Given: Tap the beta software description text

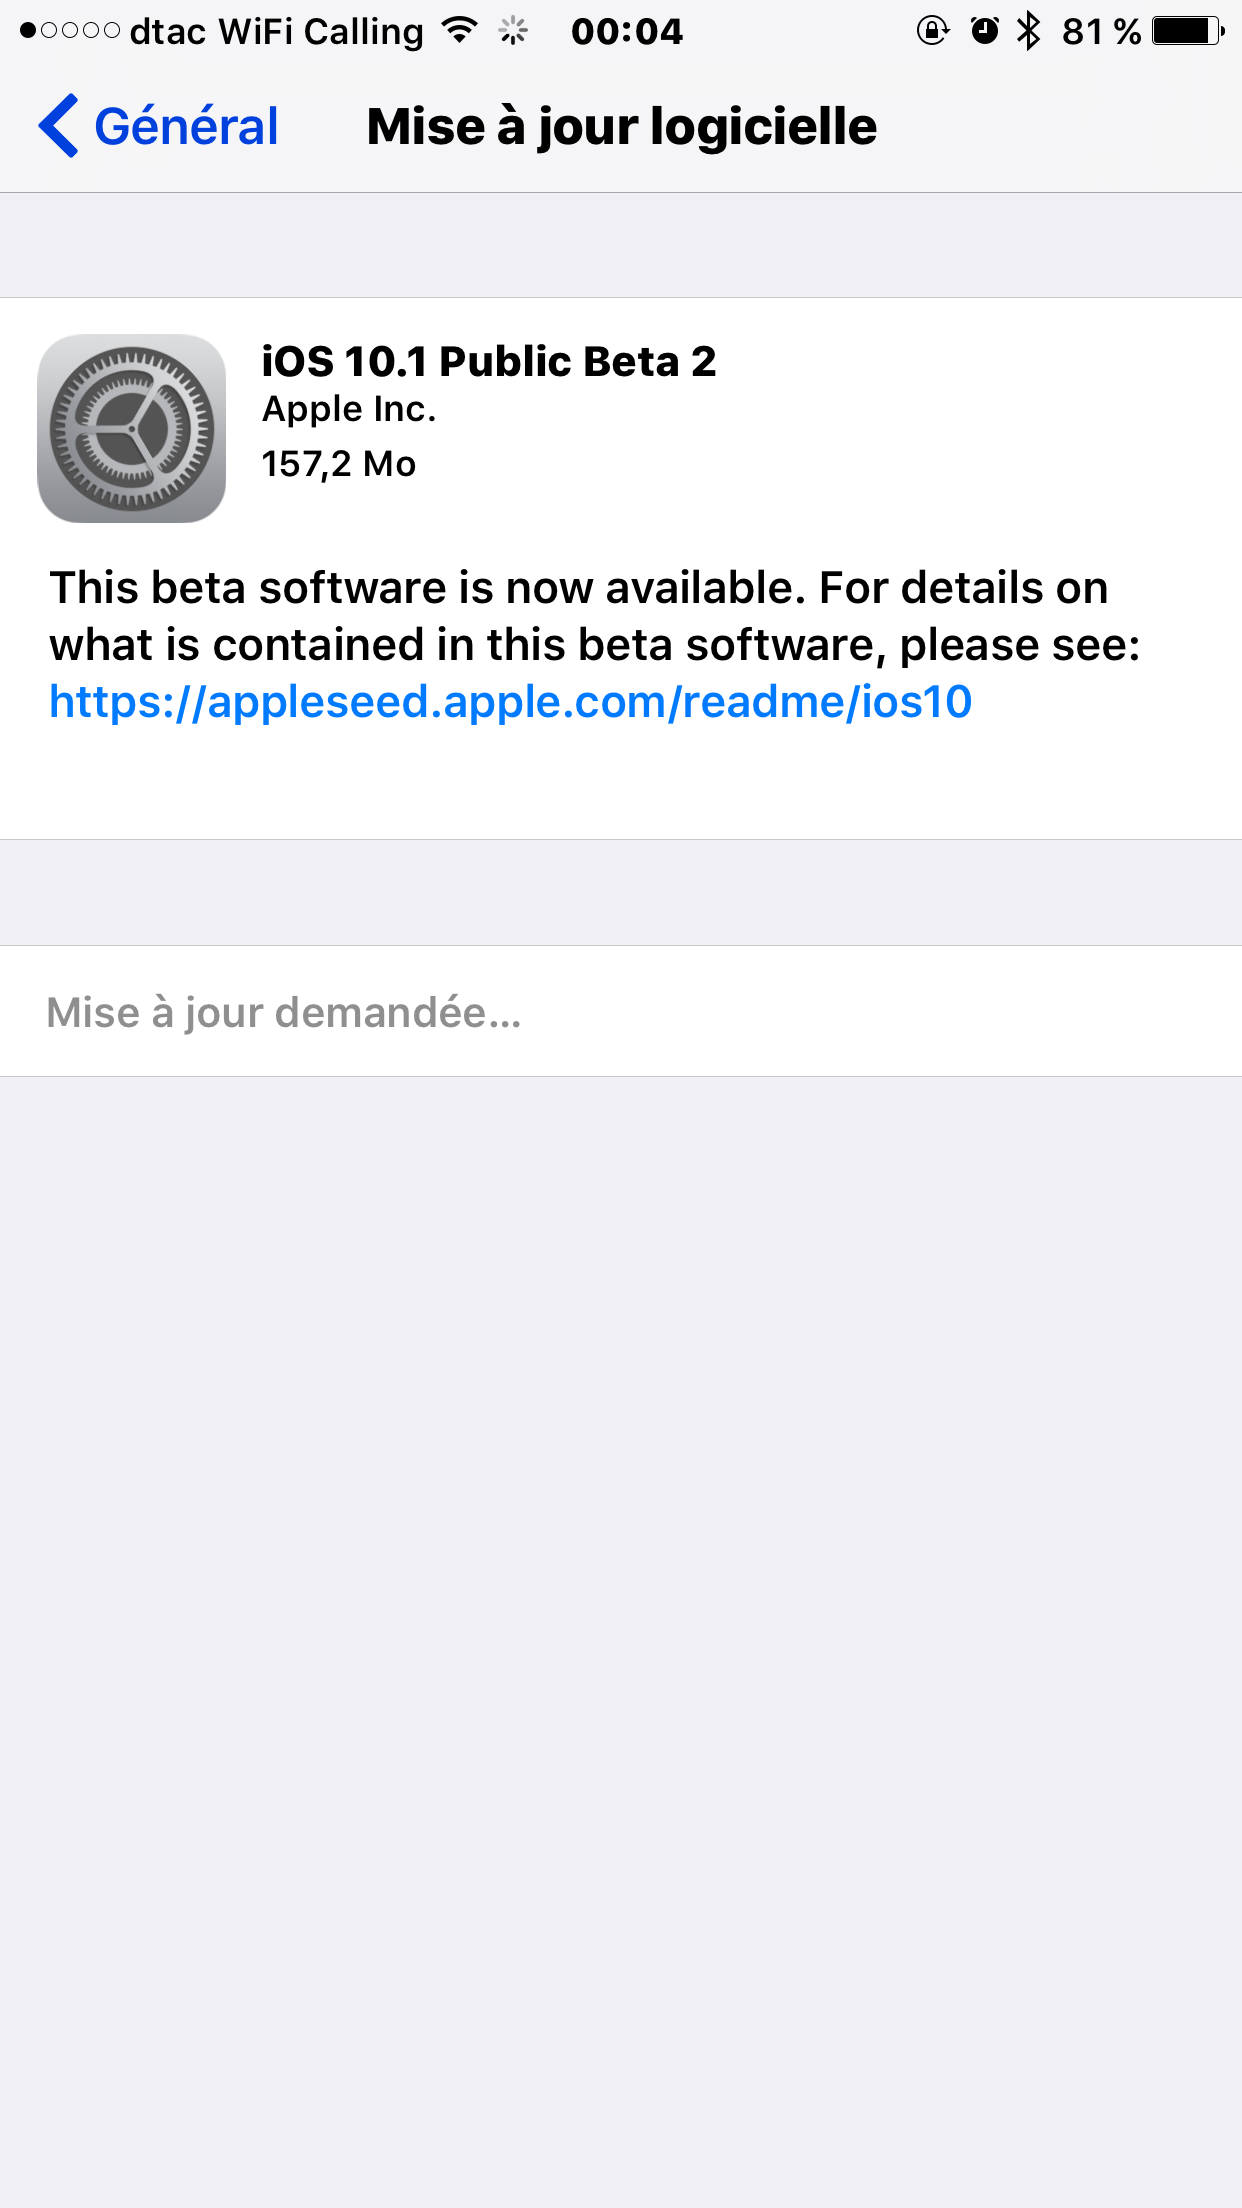Looking at the screenshot, I should point(595,616).
